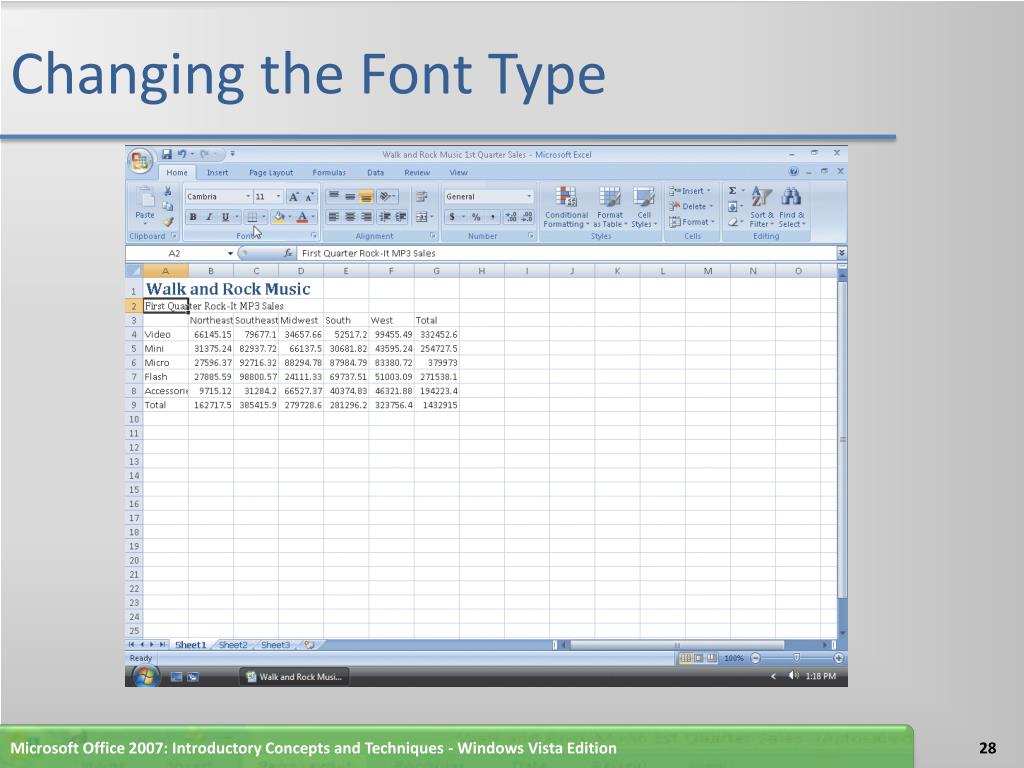Viewport: 1024px width, 768px height.
Task: Switch to the Formulas ribbon tab
Action: click(x=329, y=172)
